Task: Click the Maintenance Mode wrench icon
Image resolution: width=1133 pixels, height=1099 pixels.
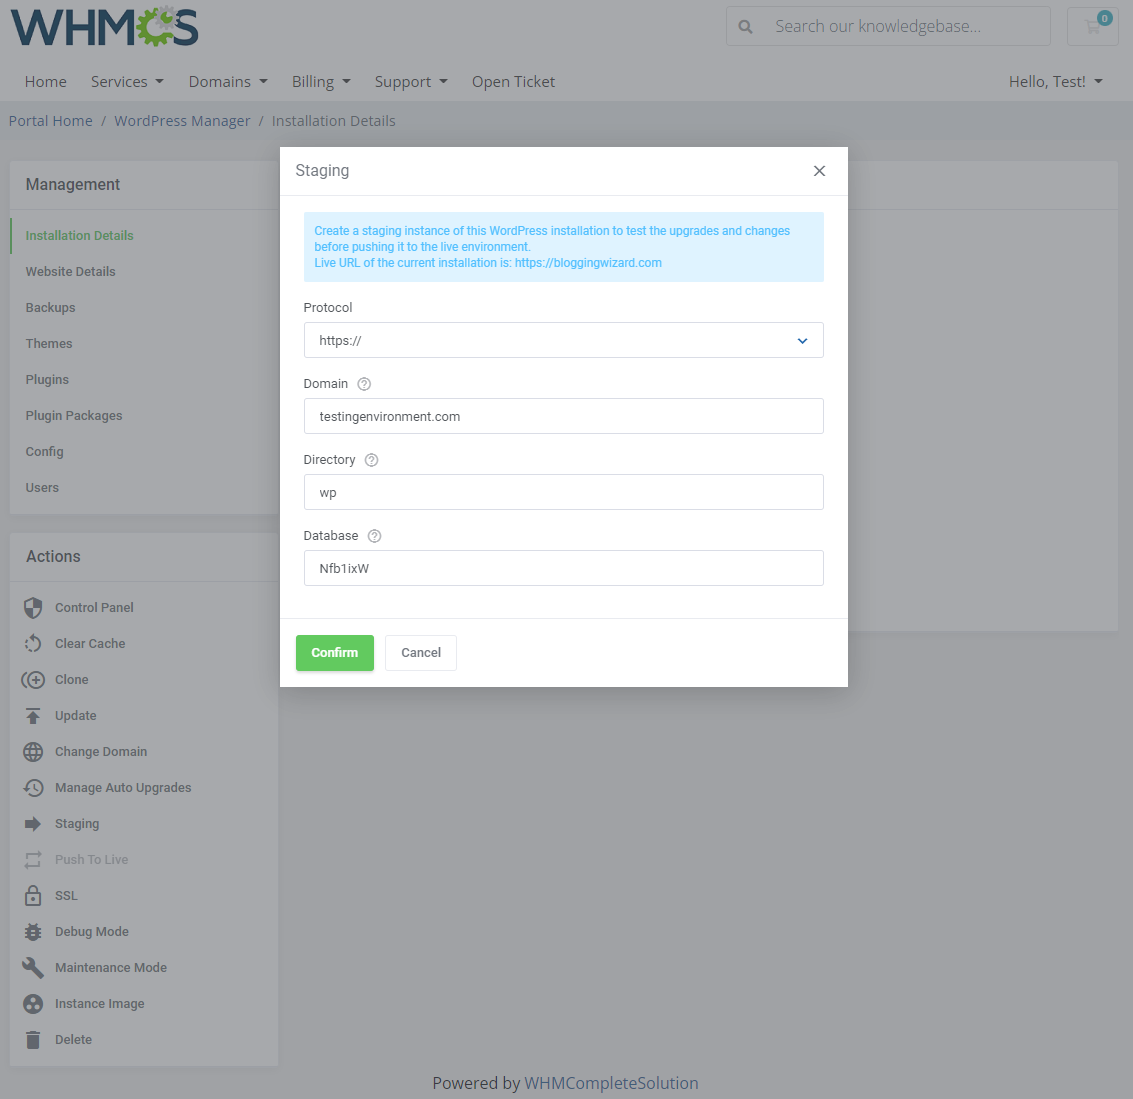Action: point(33,967)
